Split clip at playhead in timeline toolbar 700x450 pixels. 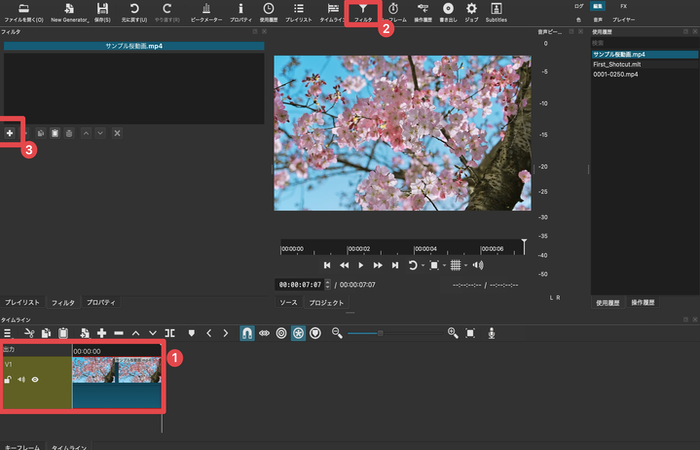pos(169,332)
